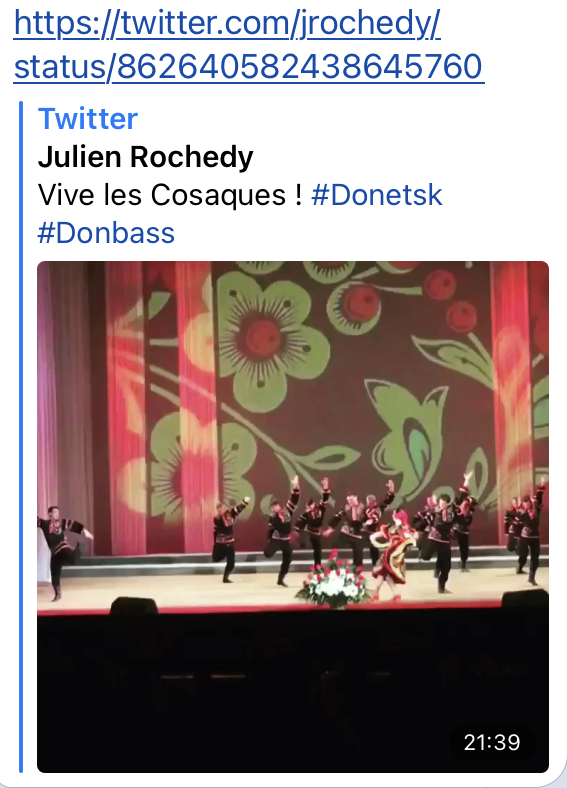This screenshot has height=788, width=567.
Task: Click the dark audience area of video
Action: coord(293,694)
